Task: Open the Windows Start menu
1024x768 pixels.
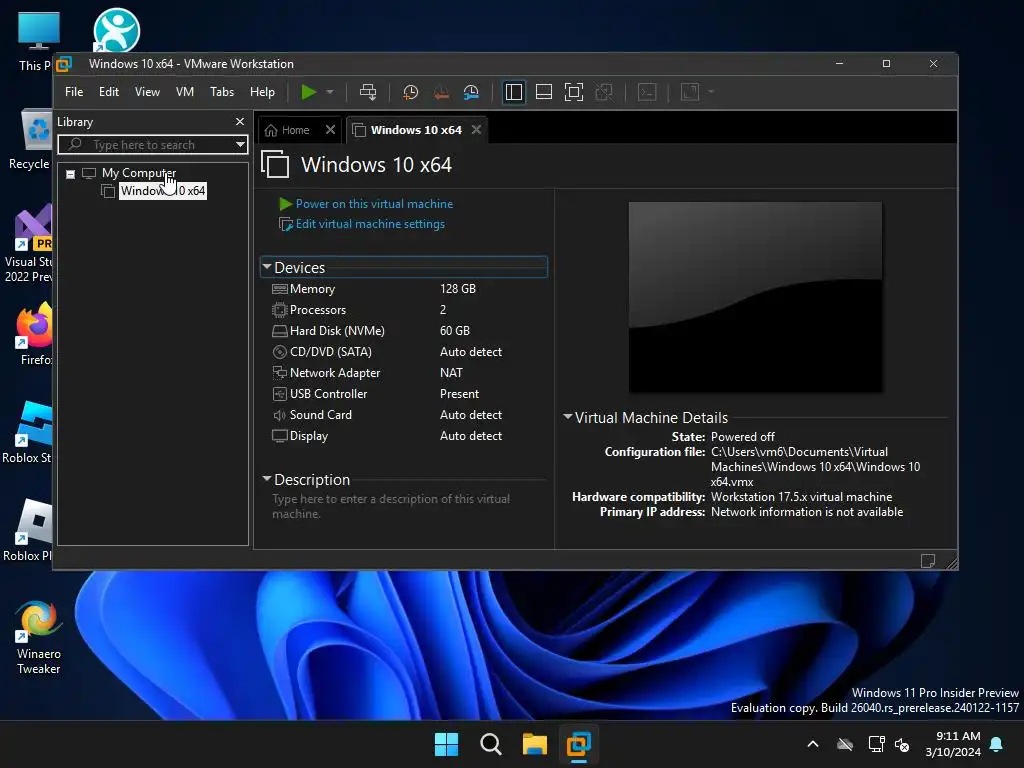Action: [447, 744]
